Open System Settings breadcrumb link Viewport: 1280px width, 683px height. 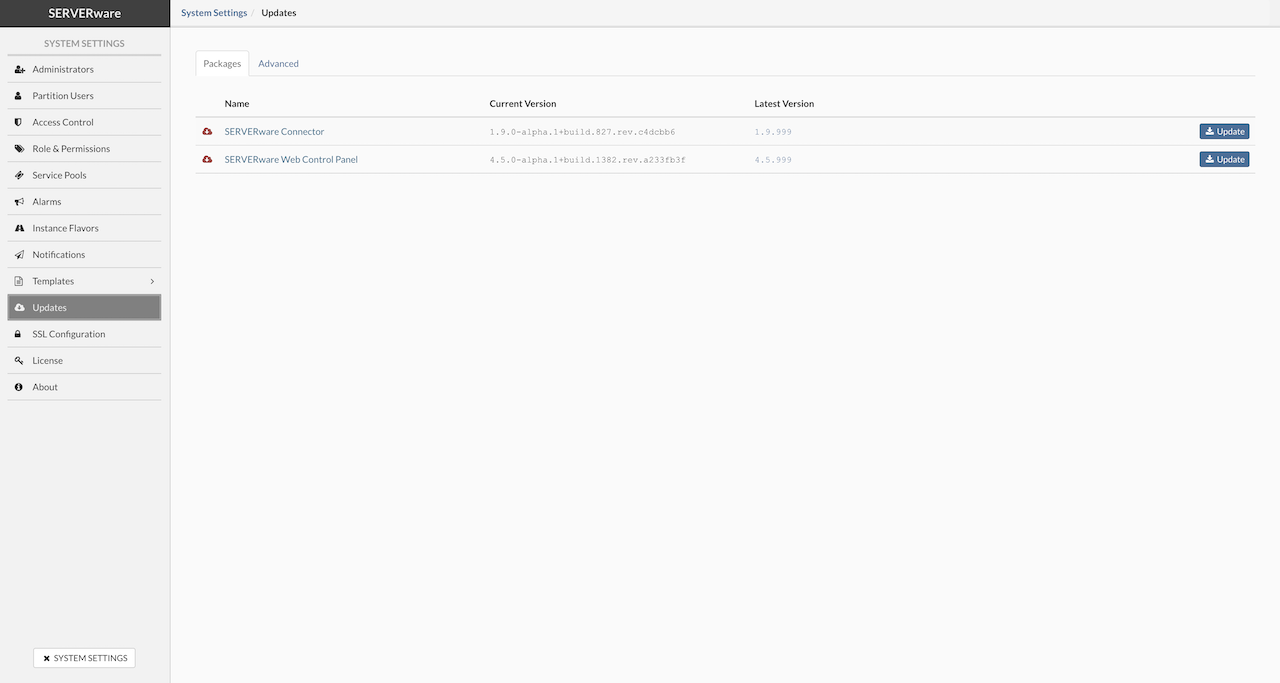pos(214,13)
